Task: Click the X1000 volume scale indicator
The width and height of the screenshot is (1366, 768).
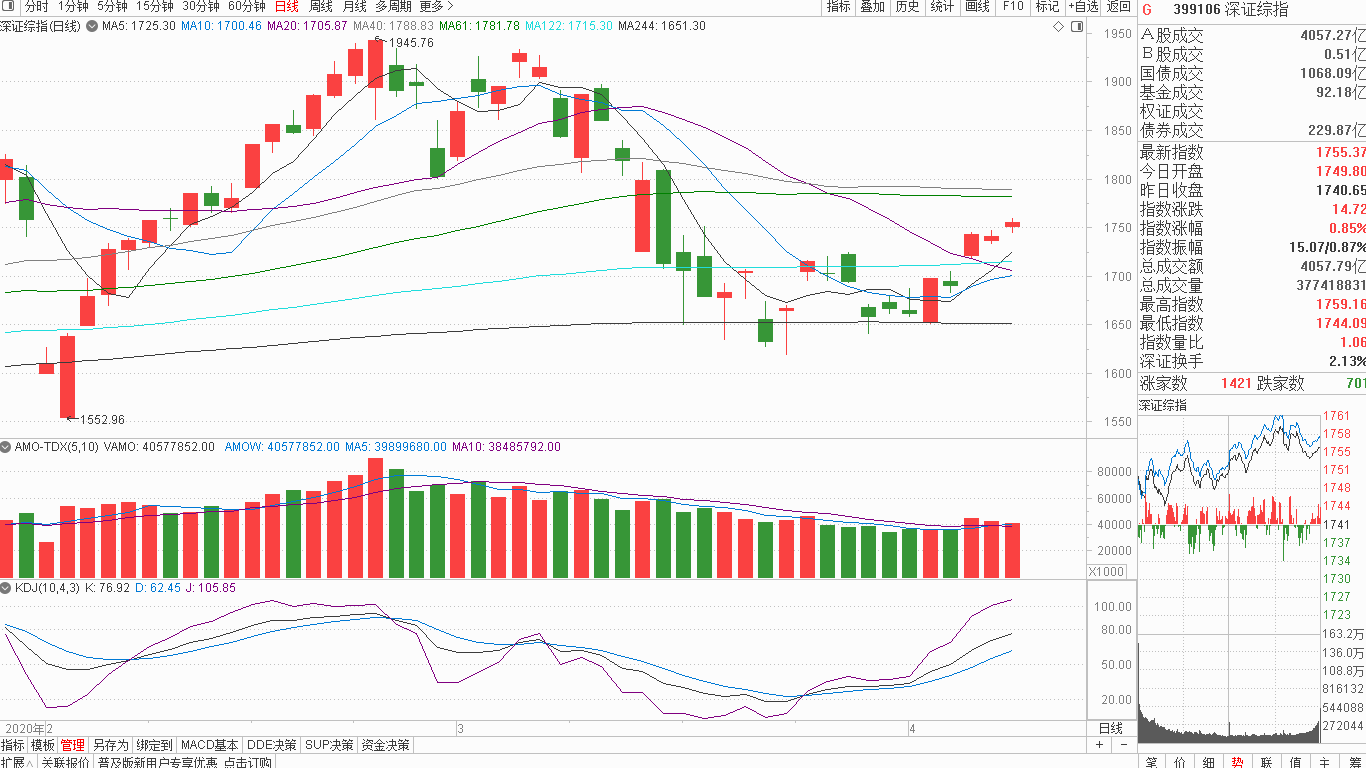Action: pyautogui.click(x=1106, y=572)
